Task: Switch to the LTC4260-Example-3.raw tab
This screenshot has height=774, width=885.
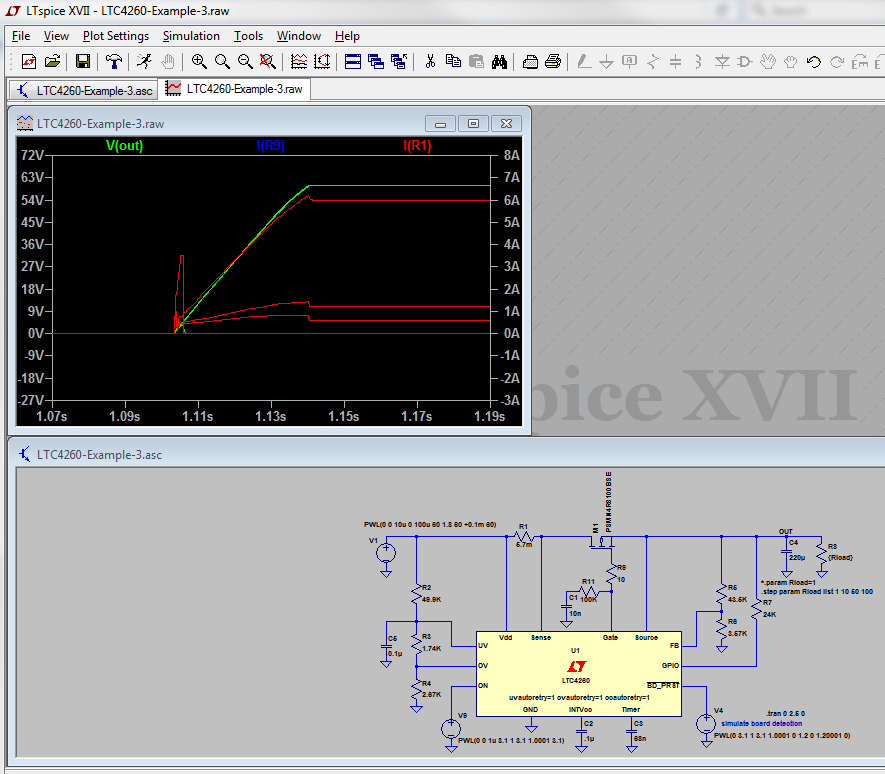Action: [x=235, y=89]
